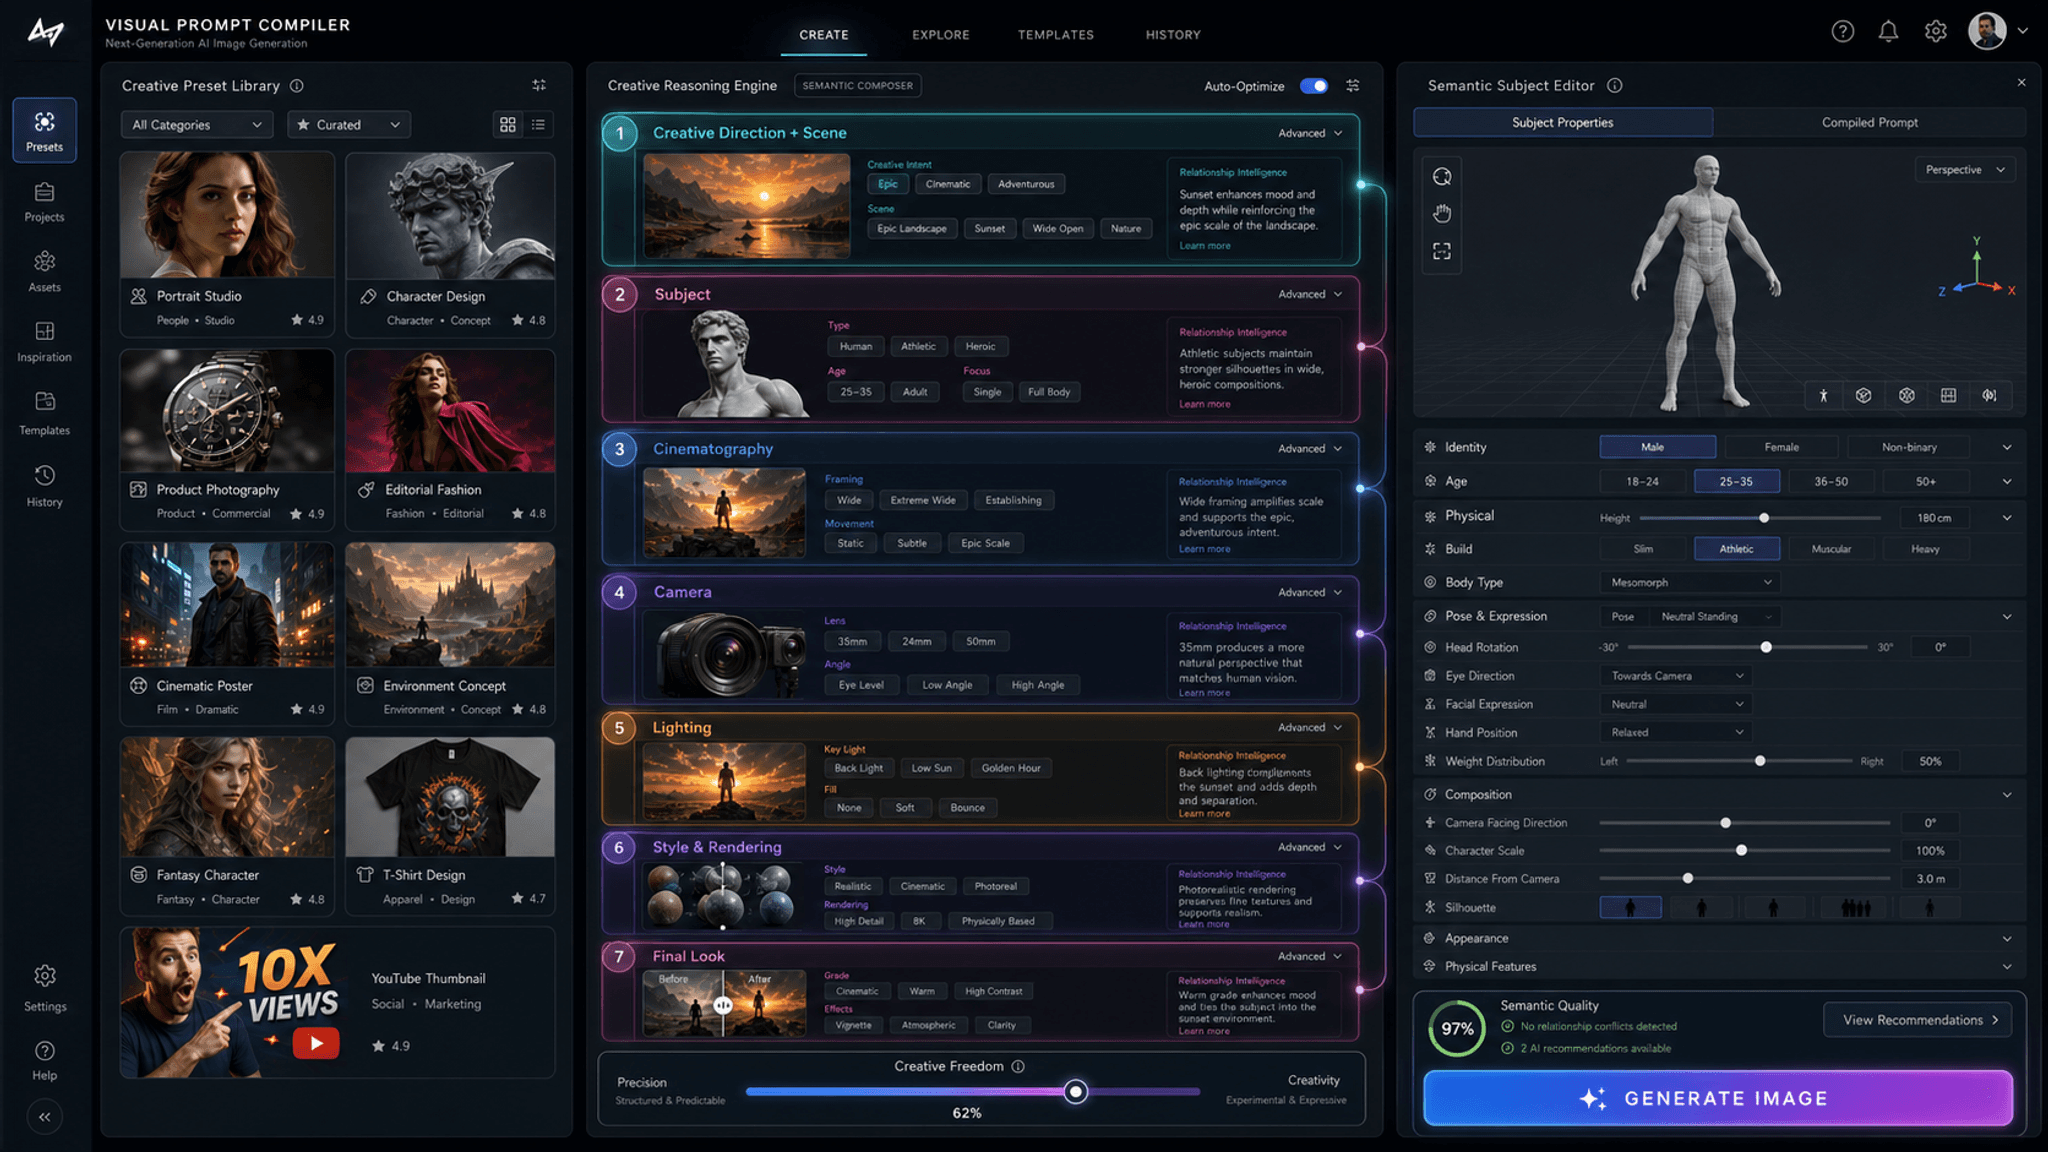Expand the Physical Features section
This screenshot has width=2048, height=1152.
click(x=1719, y=967)
